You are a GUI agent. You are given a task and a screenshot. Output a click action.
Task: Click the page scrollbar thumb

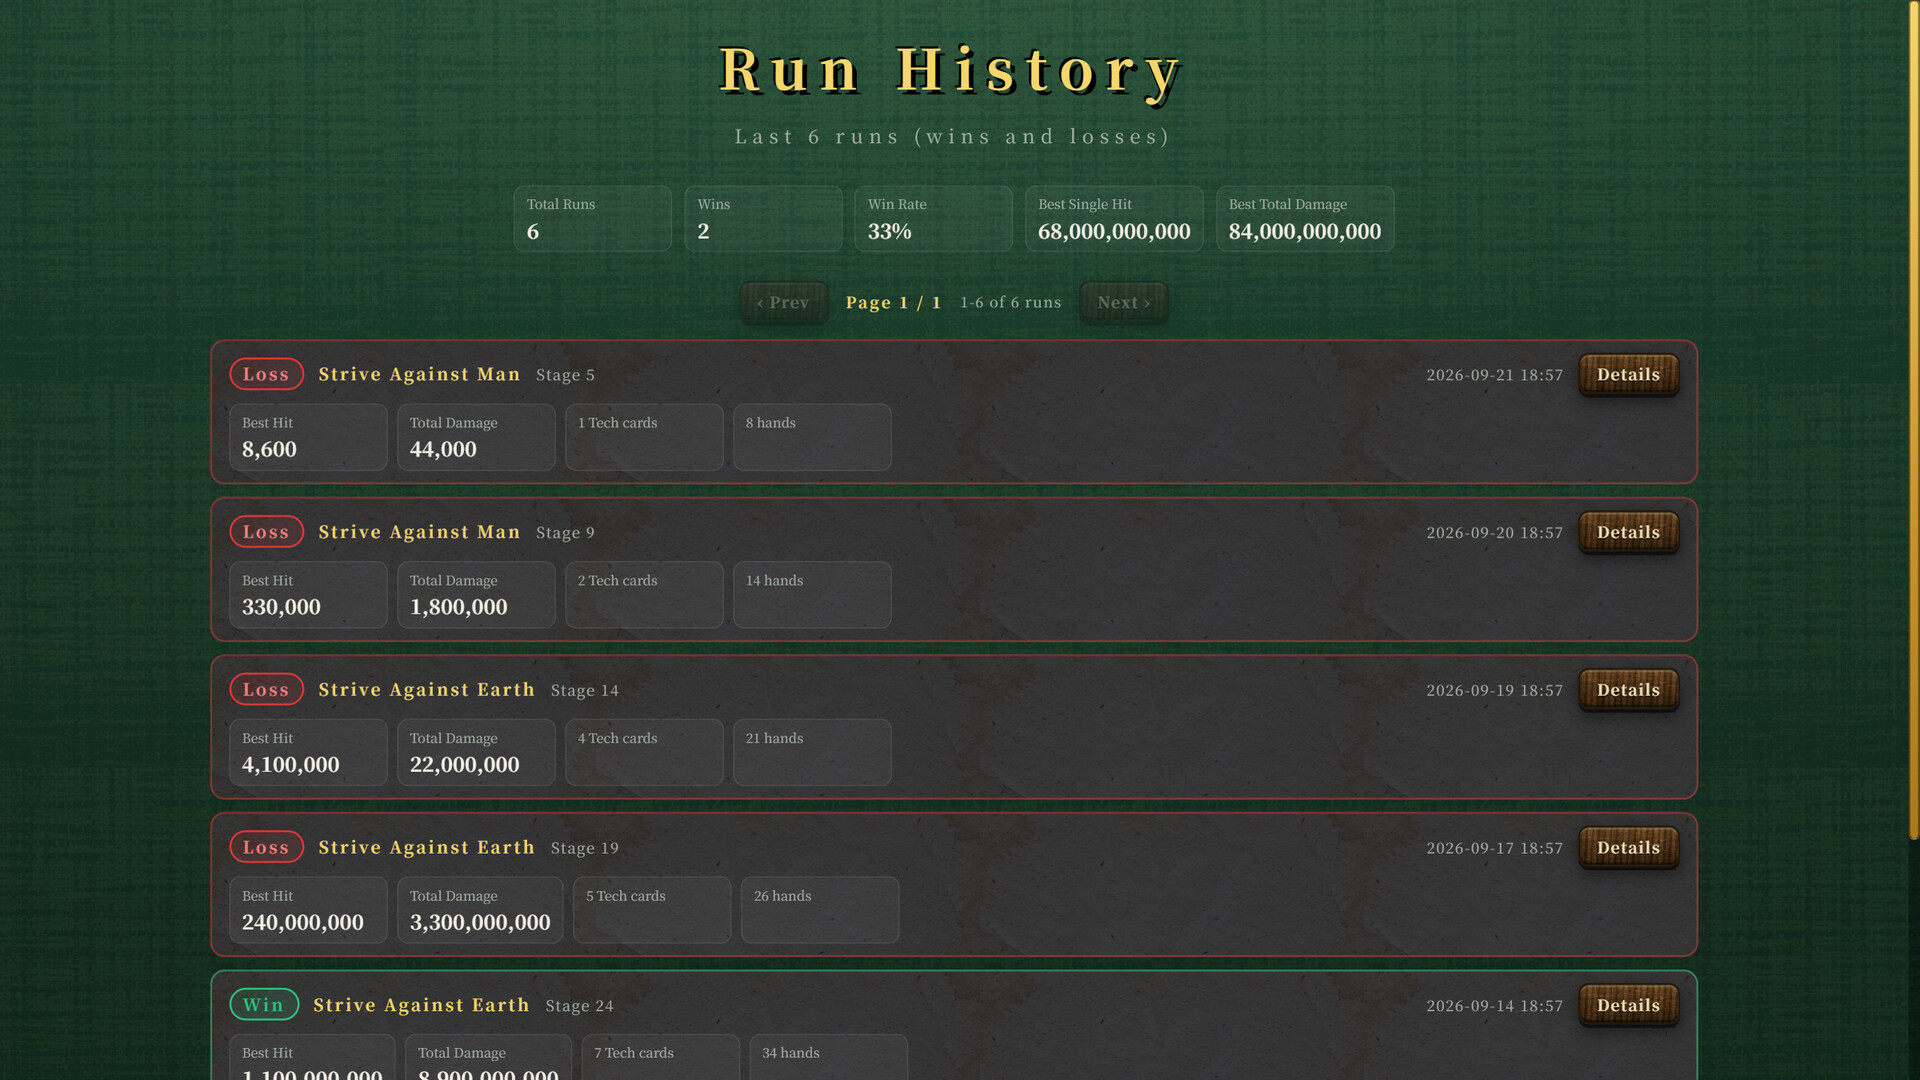[x=1914, y=420]
